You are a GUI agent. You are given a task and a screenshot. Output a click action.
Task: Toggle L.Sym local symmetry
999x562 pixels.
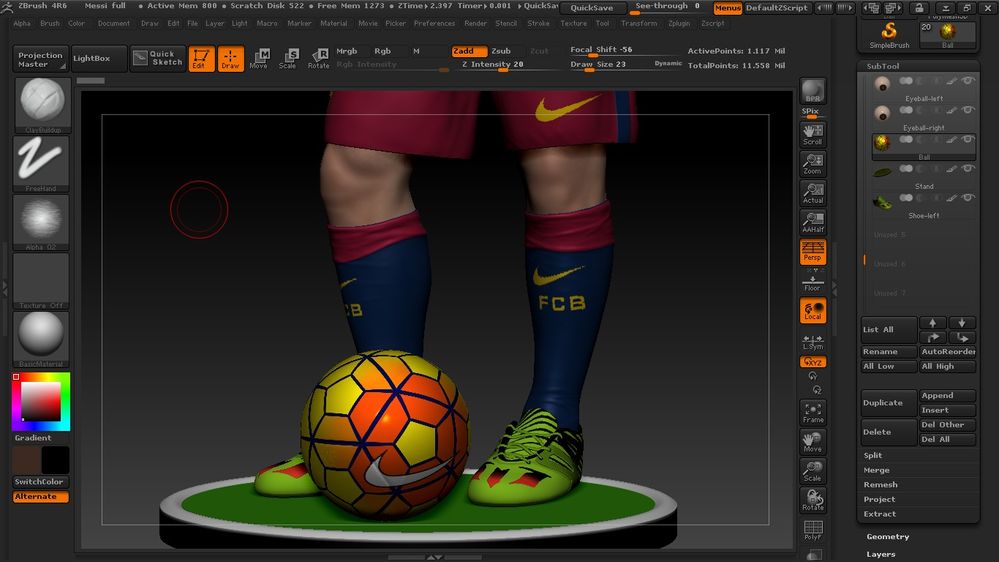tap(813, 342)
